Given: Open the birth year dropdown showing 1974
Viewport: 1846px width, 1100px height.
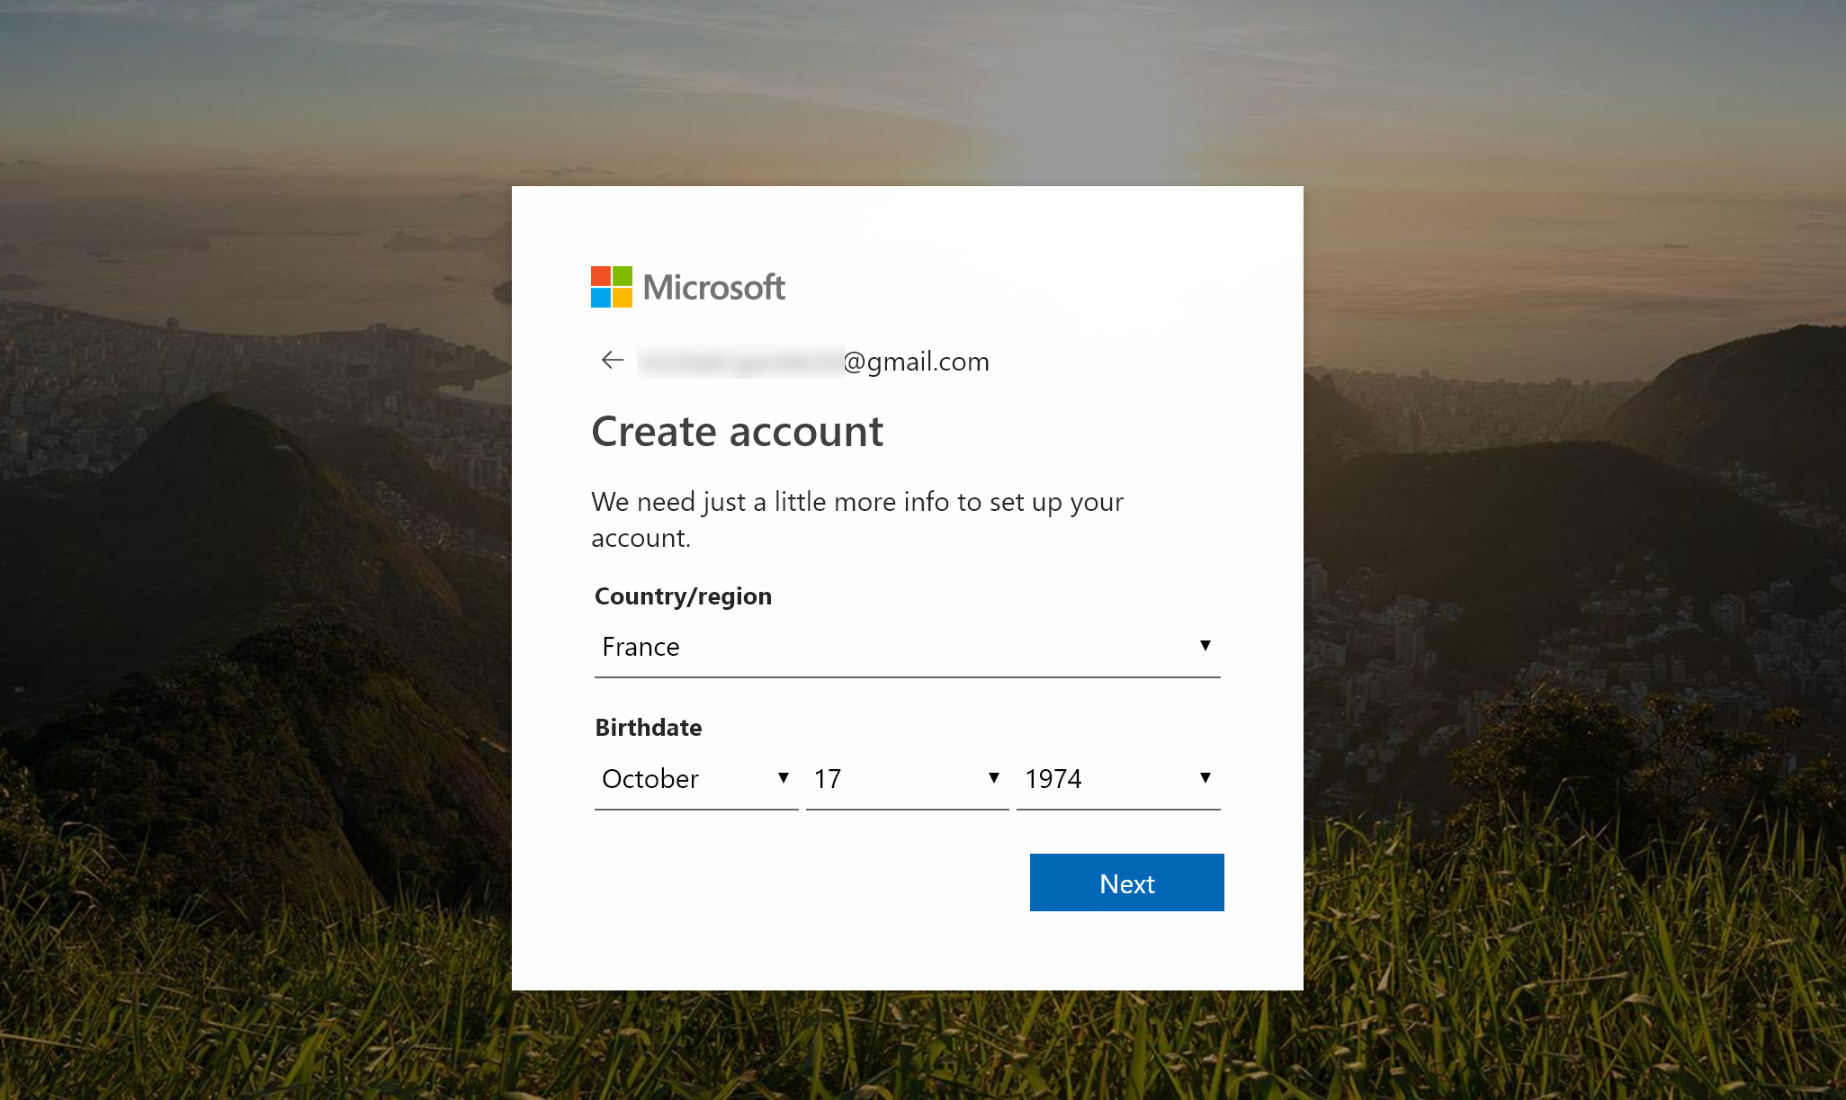Looking at the screenshot, I should tap(1118, 779).
